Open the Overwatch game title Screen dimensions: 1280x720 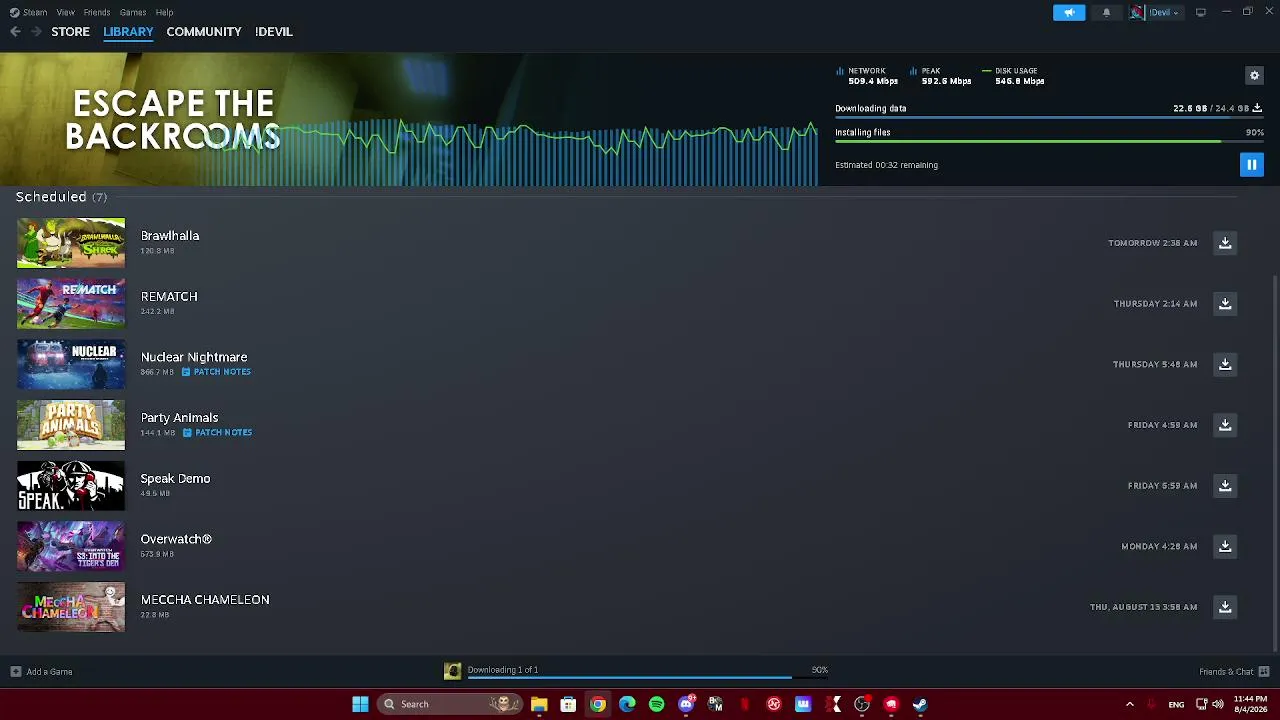click(x=176, y=539)
